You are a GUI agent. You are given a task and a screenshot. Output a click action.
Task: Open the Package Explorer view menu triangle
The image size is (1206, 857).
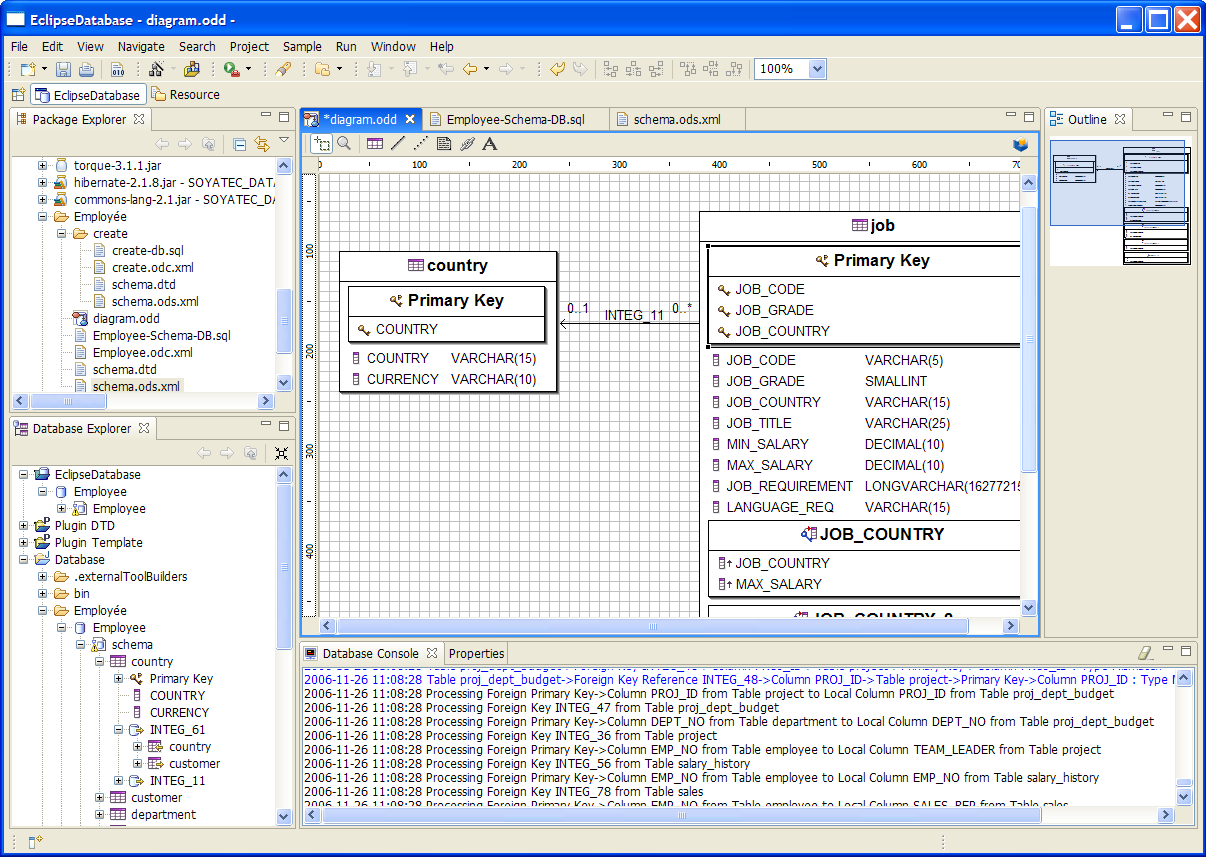[x=284, y=141]
